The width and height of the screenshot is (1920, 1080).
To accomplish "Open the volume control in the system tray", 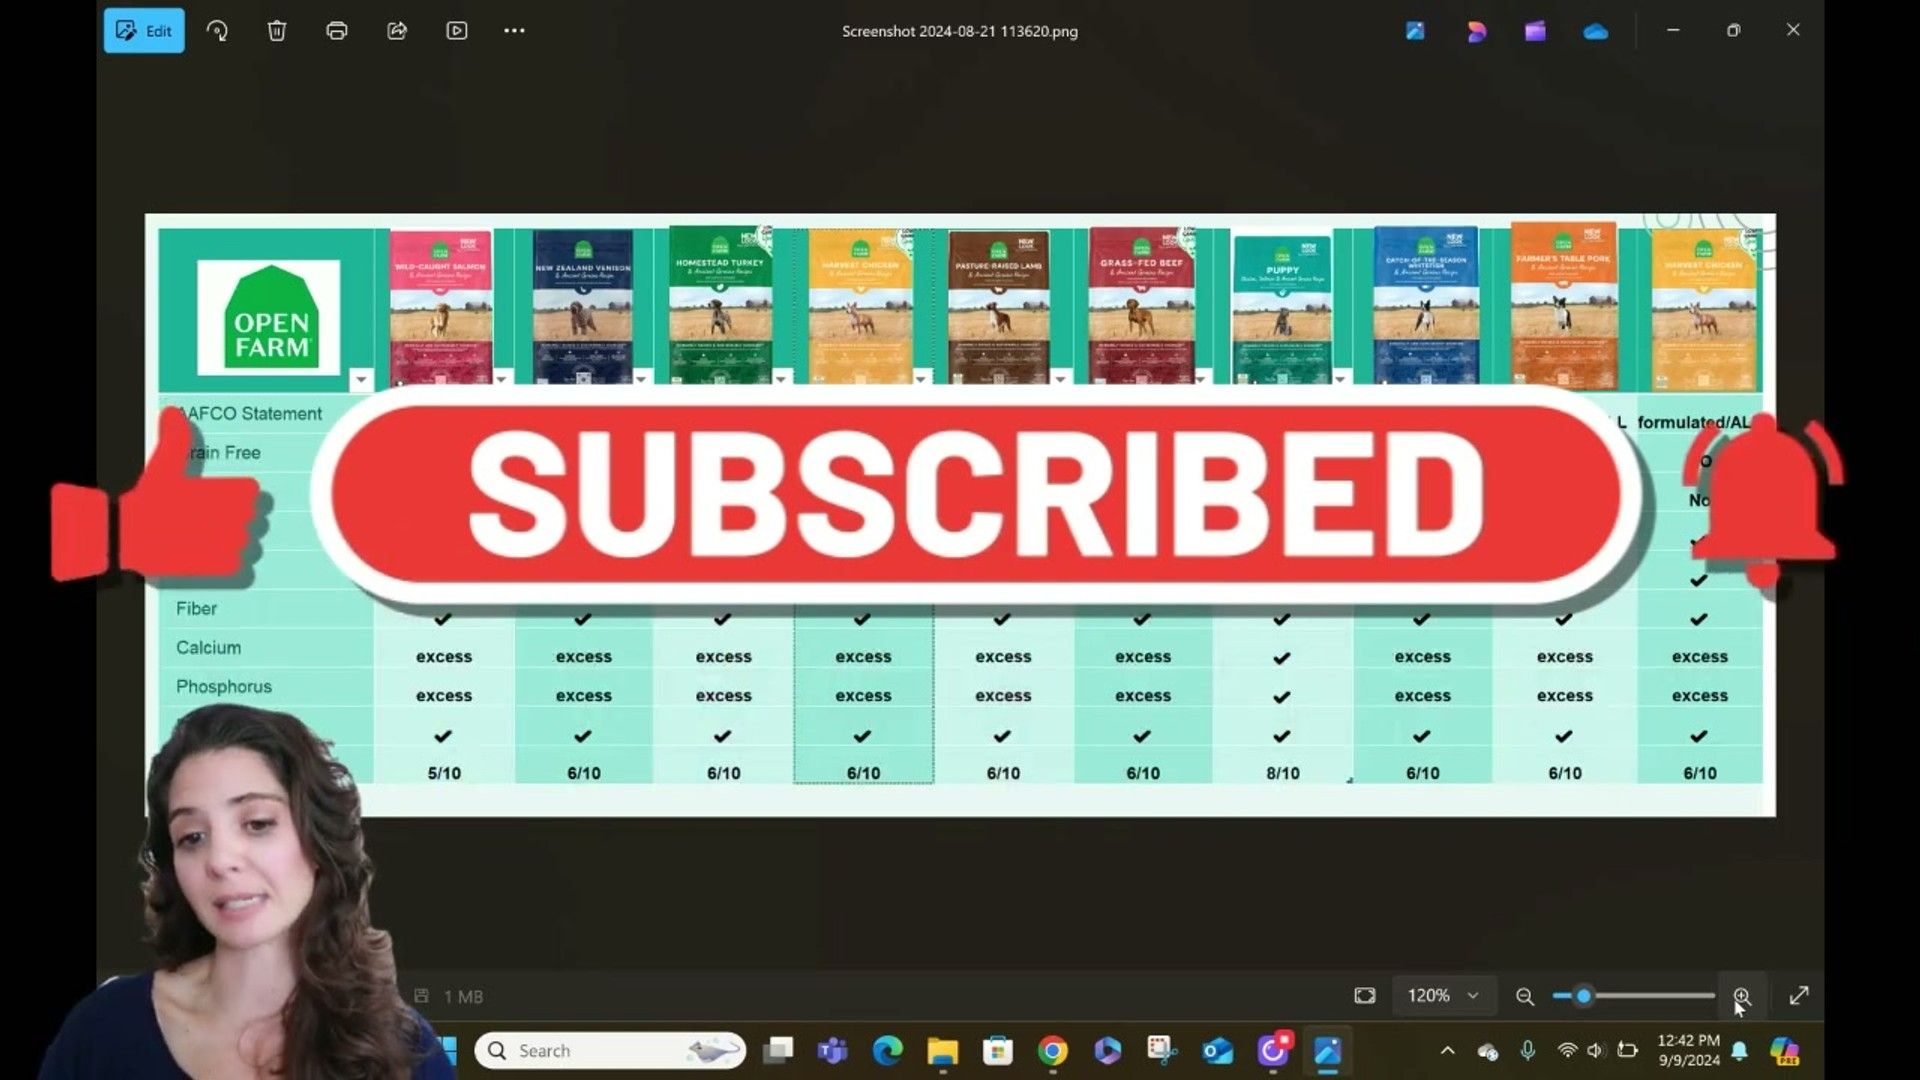I will [1595, 1051].
